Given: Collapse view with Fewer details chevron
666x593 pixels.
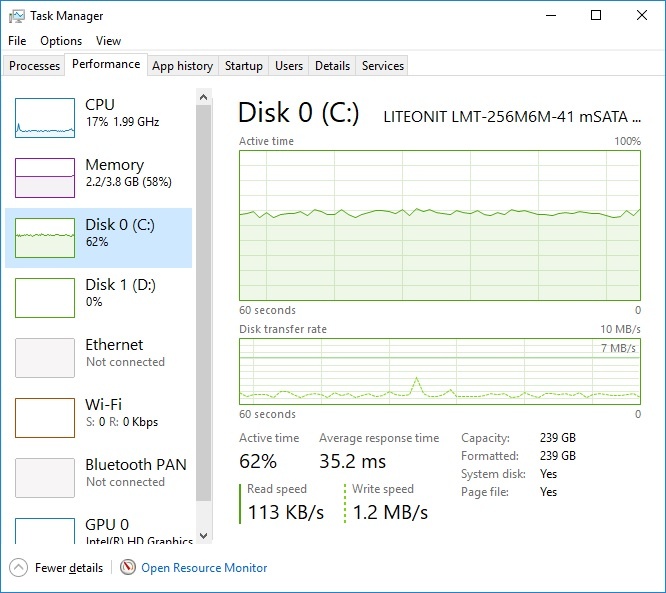Looking at the screenshot, I should tap(18, 568).
